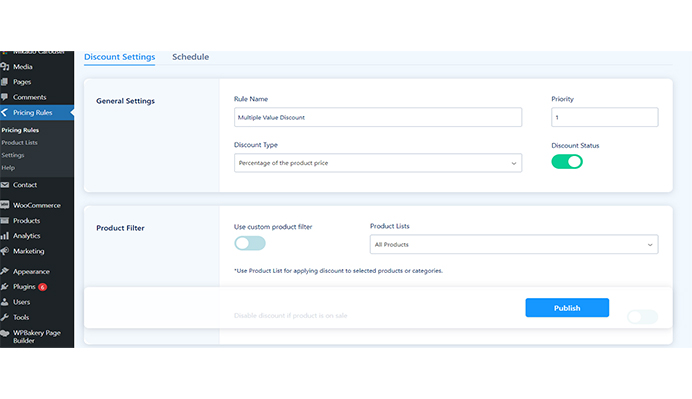Click the Products sidebar icon
692x399 pixels.
pyautogui.click(x=5, y=221)
